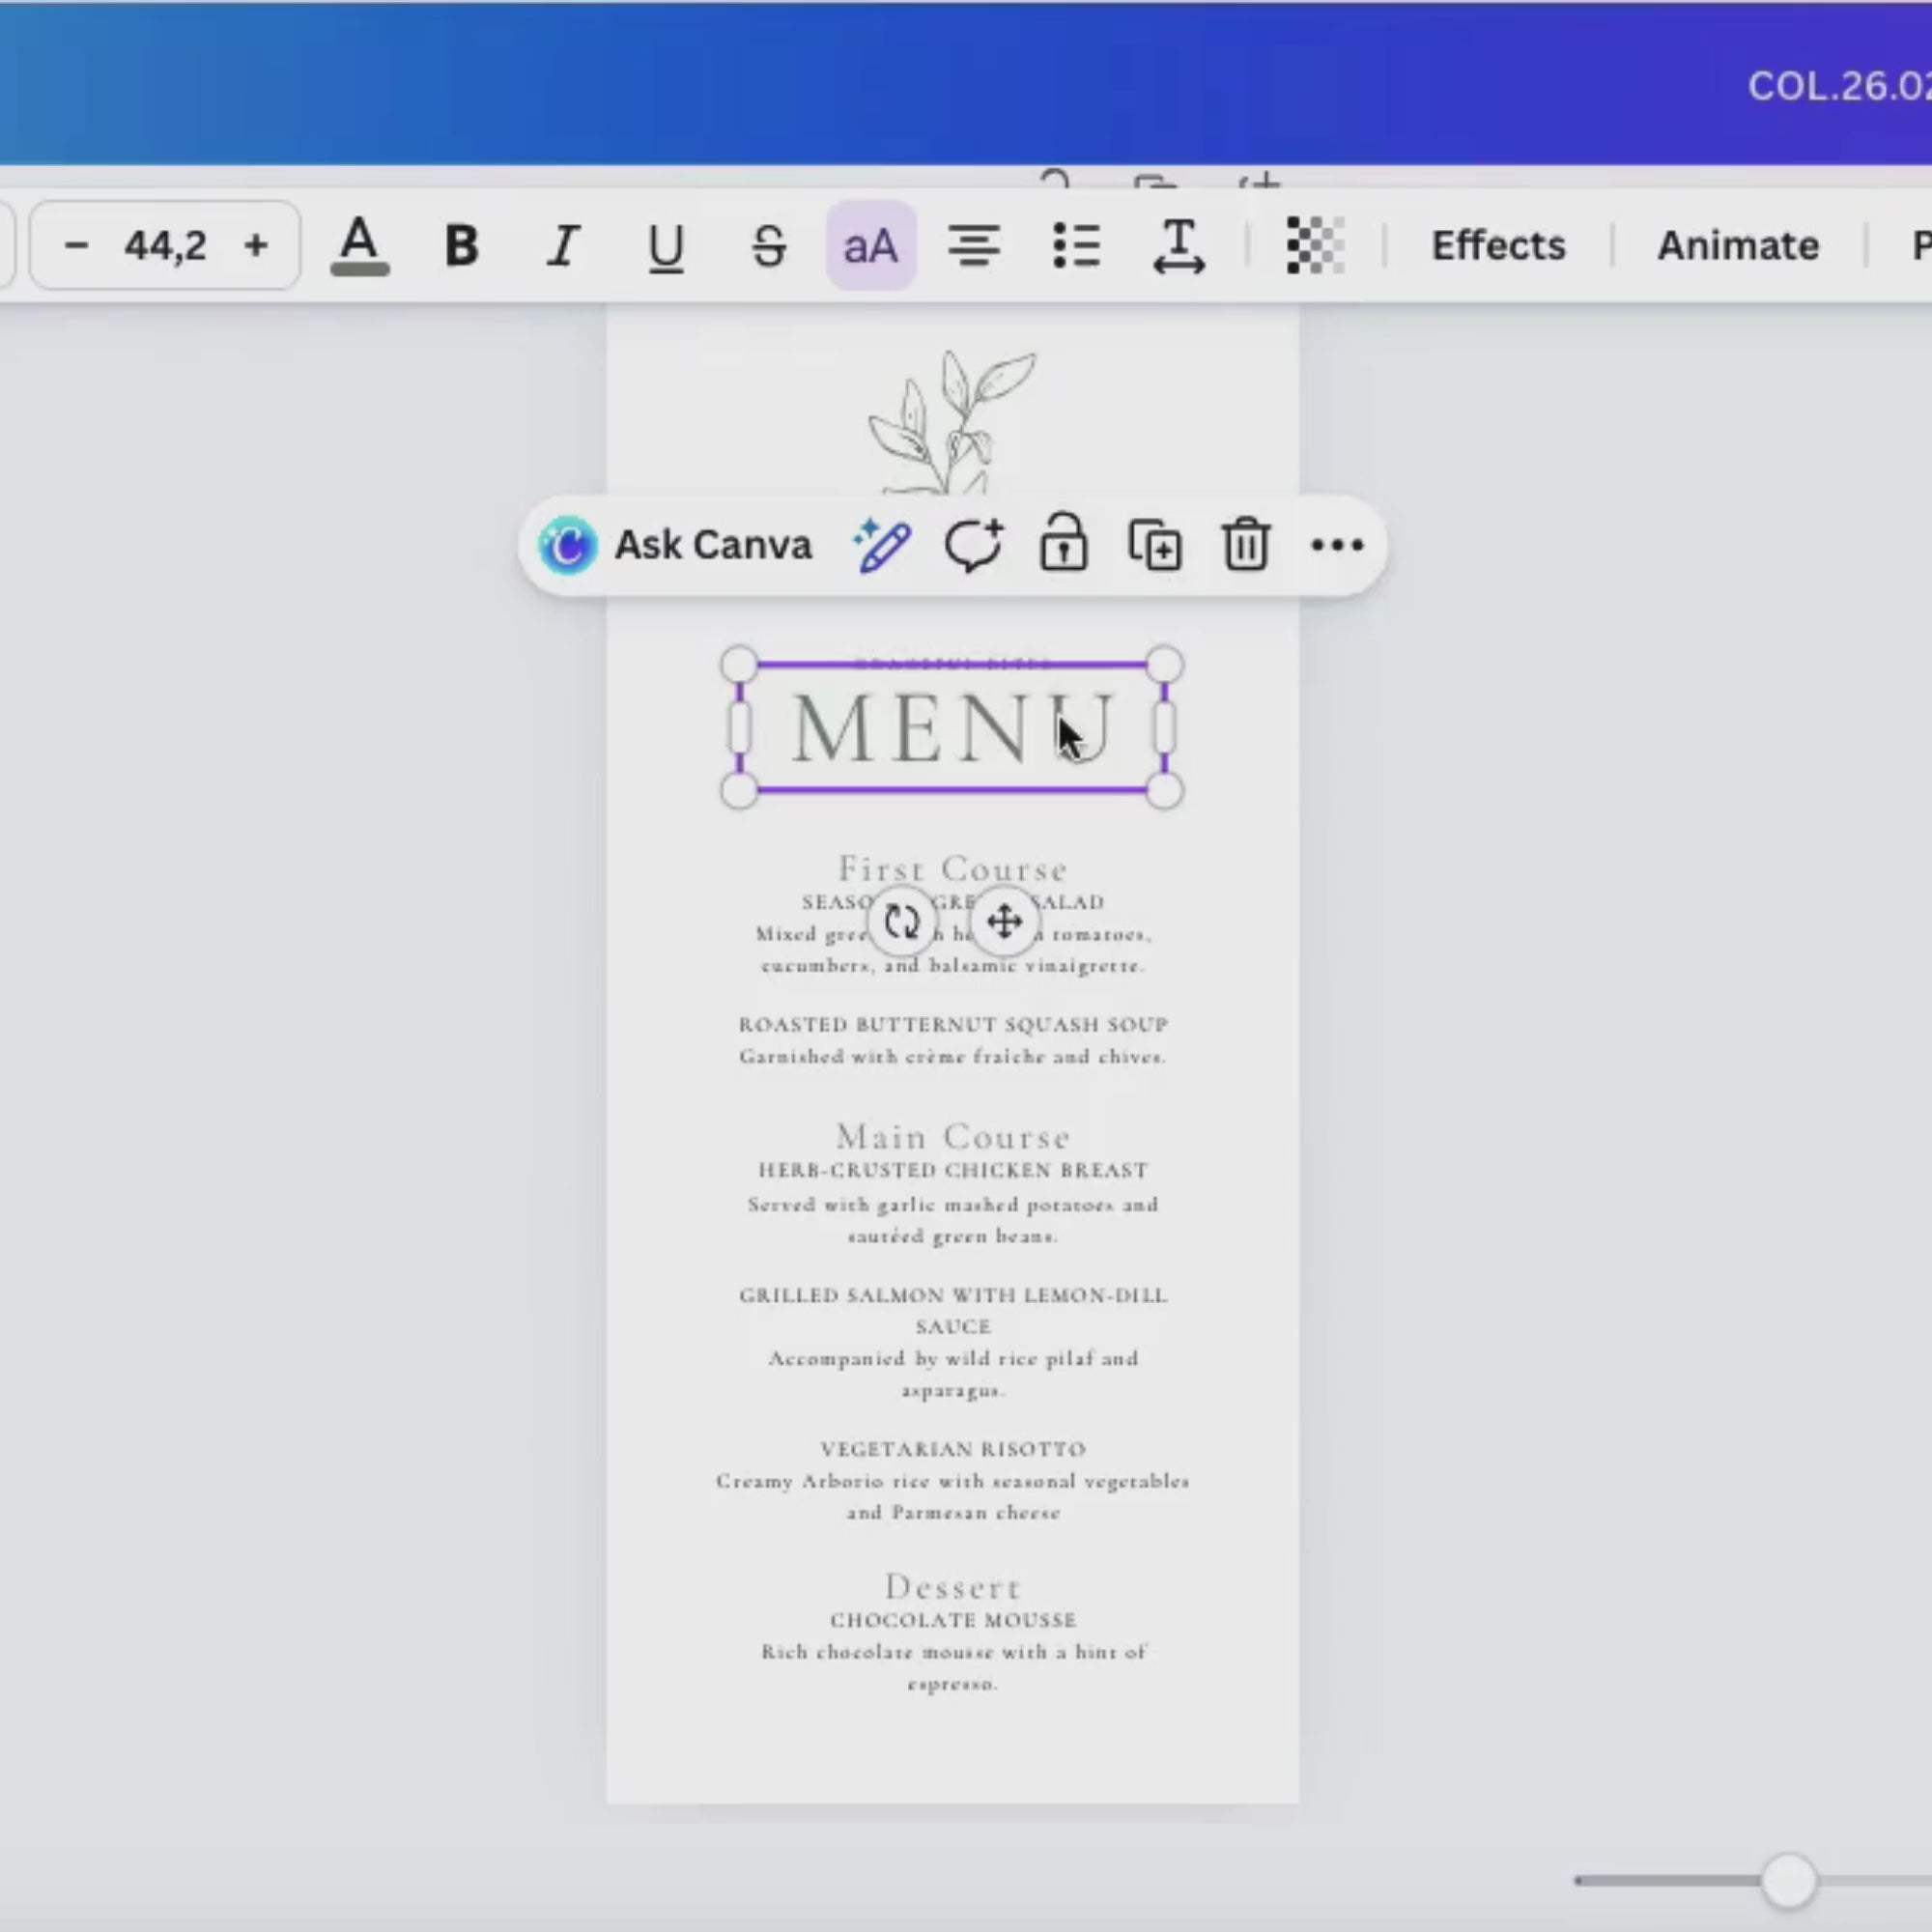Toggle uppercase aA text option
The width and height of the screenshot is (1932, 1932).
(x=871, y=246)
